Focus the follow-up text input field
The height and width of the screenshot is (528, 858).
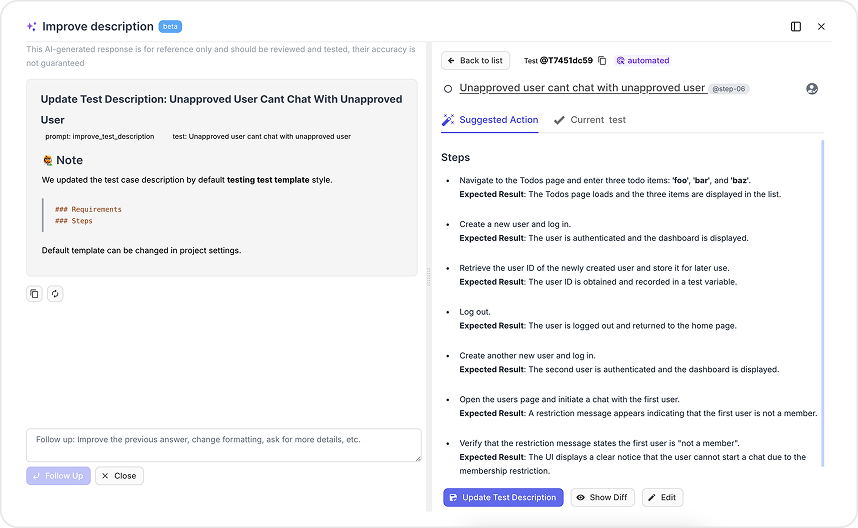[x=224, y=445]
